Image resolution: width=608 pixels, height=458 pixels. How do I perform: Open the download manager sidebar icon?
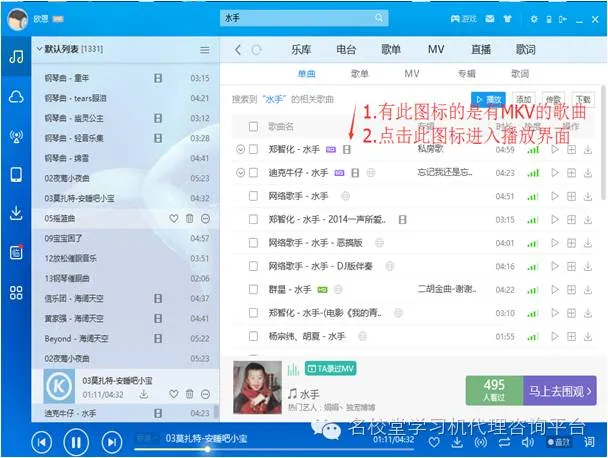pos(16,213)
